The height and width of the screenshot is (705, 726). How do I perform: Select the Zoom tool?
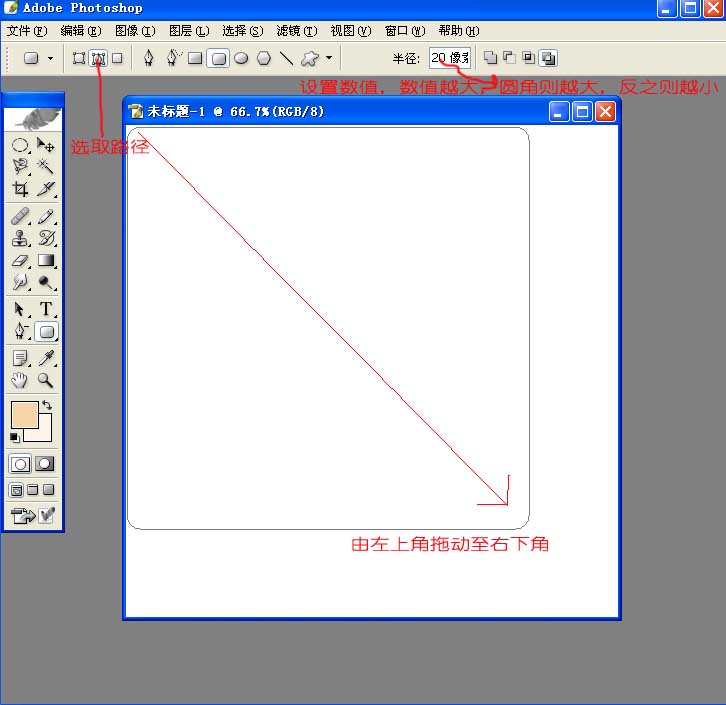tap(45, 381)
